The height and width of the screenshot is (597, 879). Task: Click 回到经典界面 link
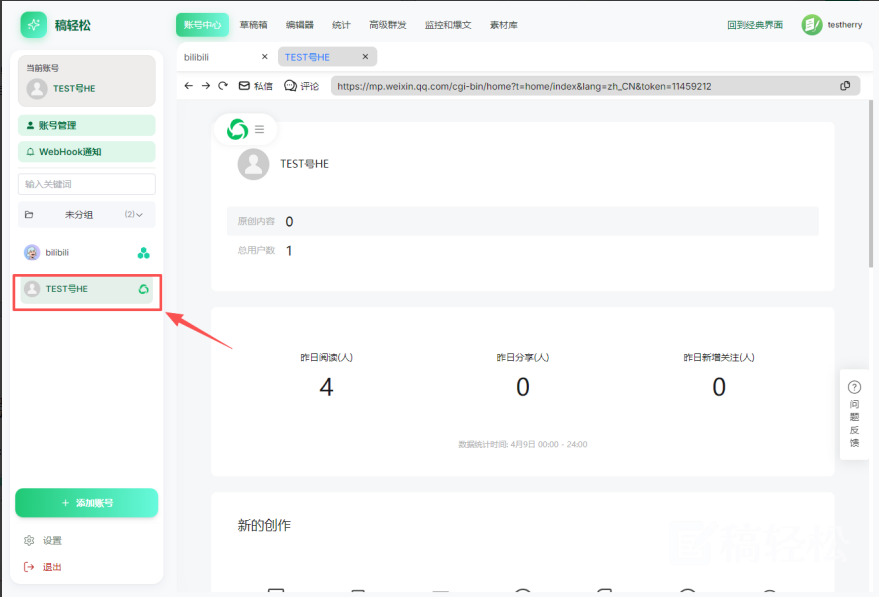tap(755, 25)
